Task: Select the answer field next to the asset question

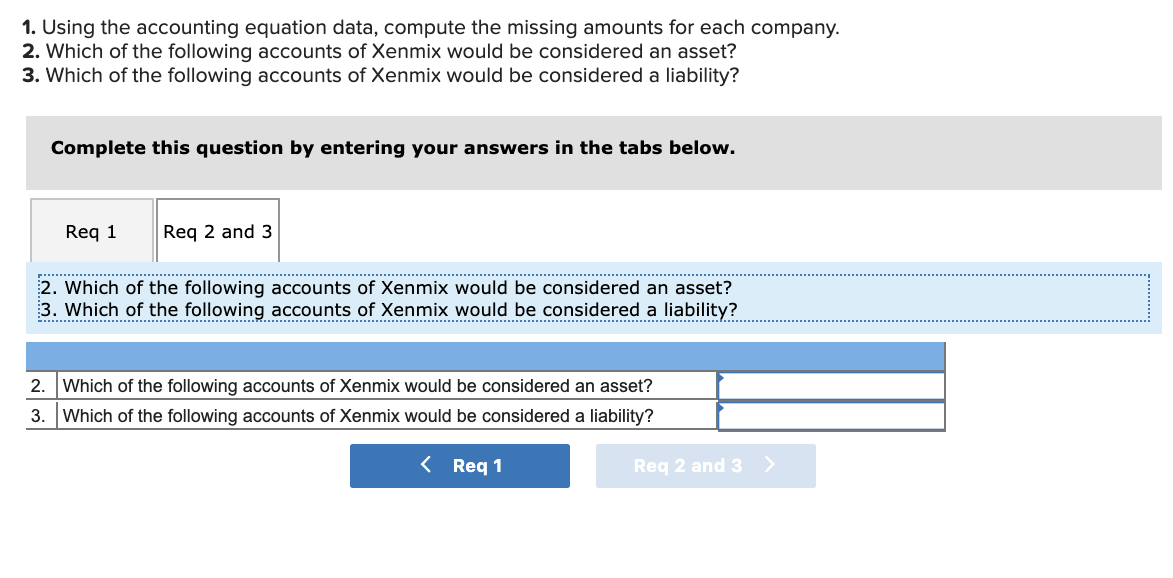Action: [830, 385]
